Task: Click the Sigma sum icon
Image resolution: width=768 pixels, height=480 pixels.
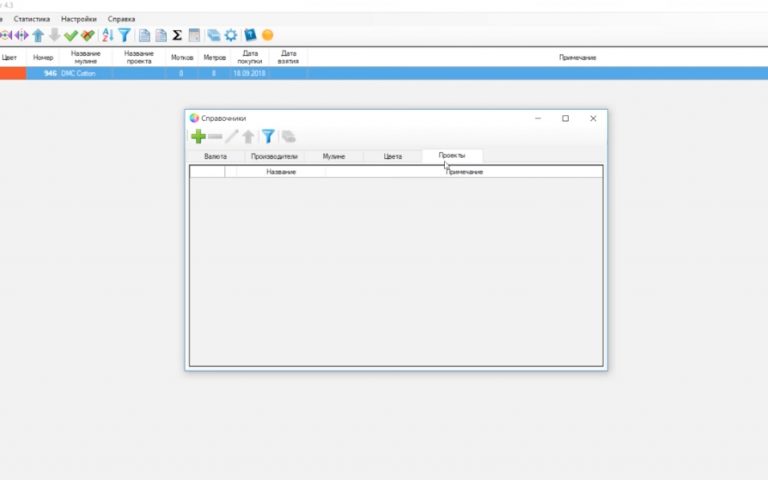Action: click(177, 35)
